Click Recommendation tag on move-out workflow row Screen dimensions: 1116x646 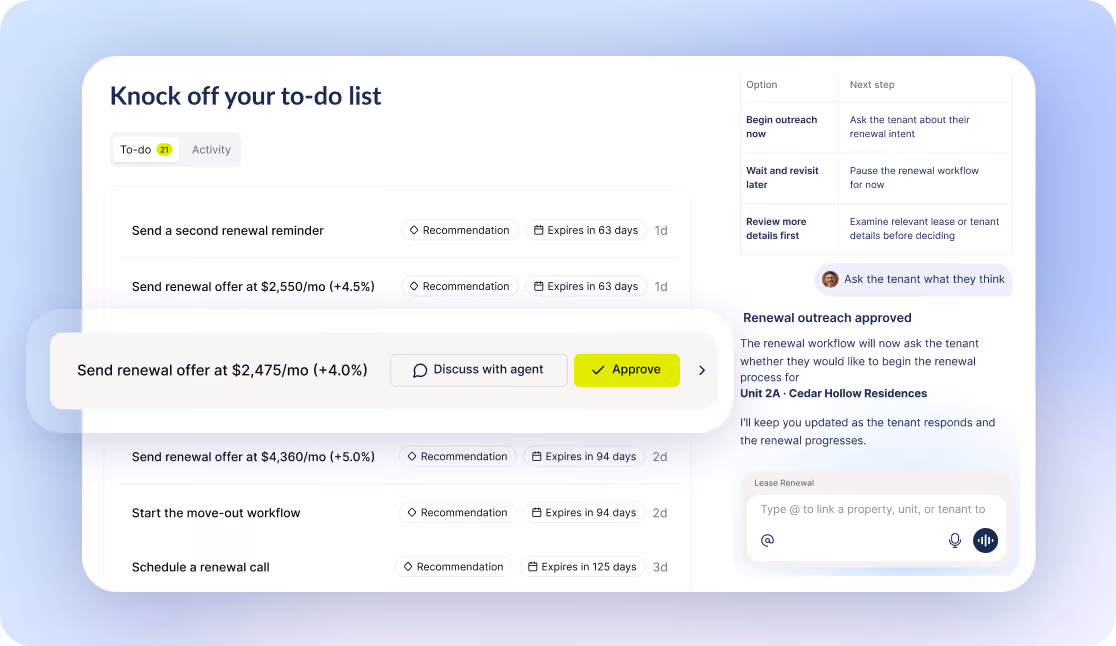click(458, 512)
